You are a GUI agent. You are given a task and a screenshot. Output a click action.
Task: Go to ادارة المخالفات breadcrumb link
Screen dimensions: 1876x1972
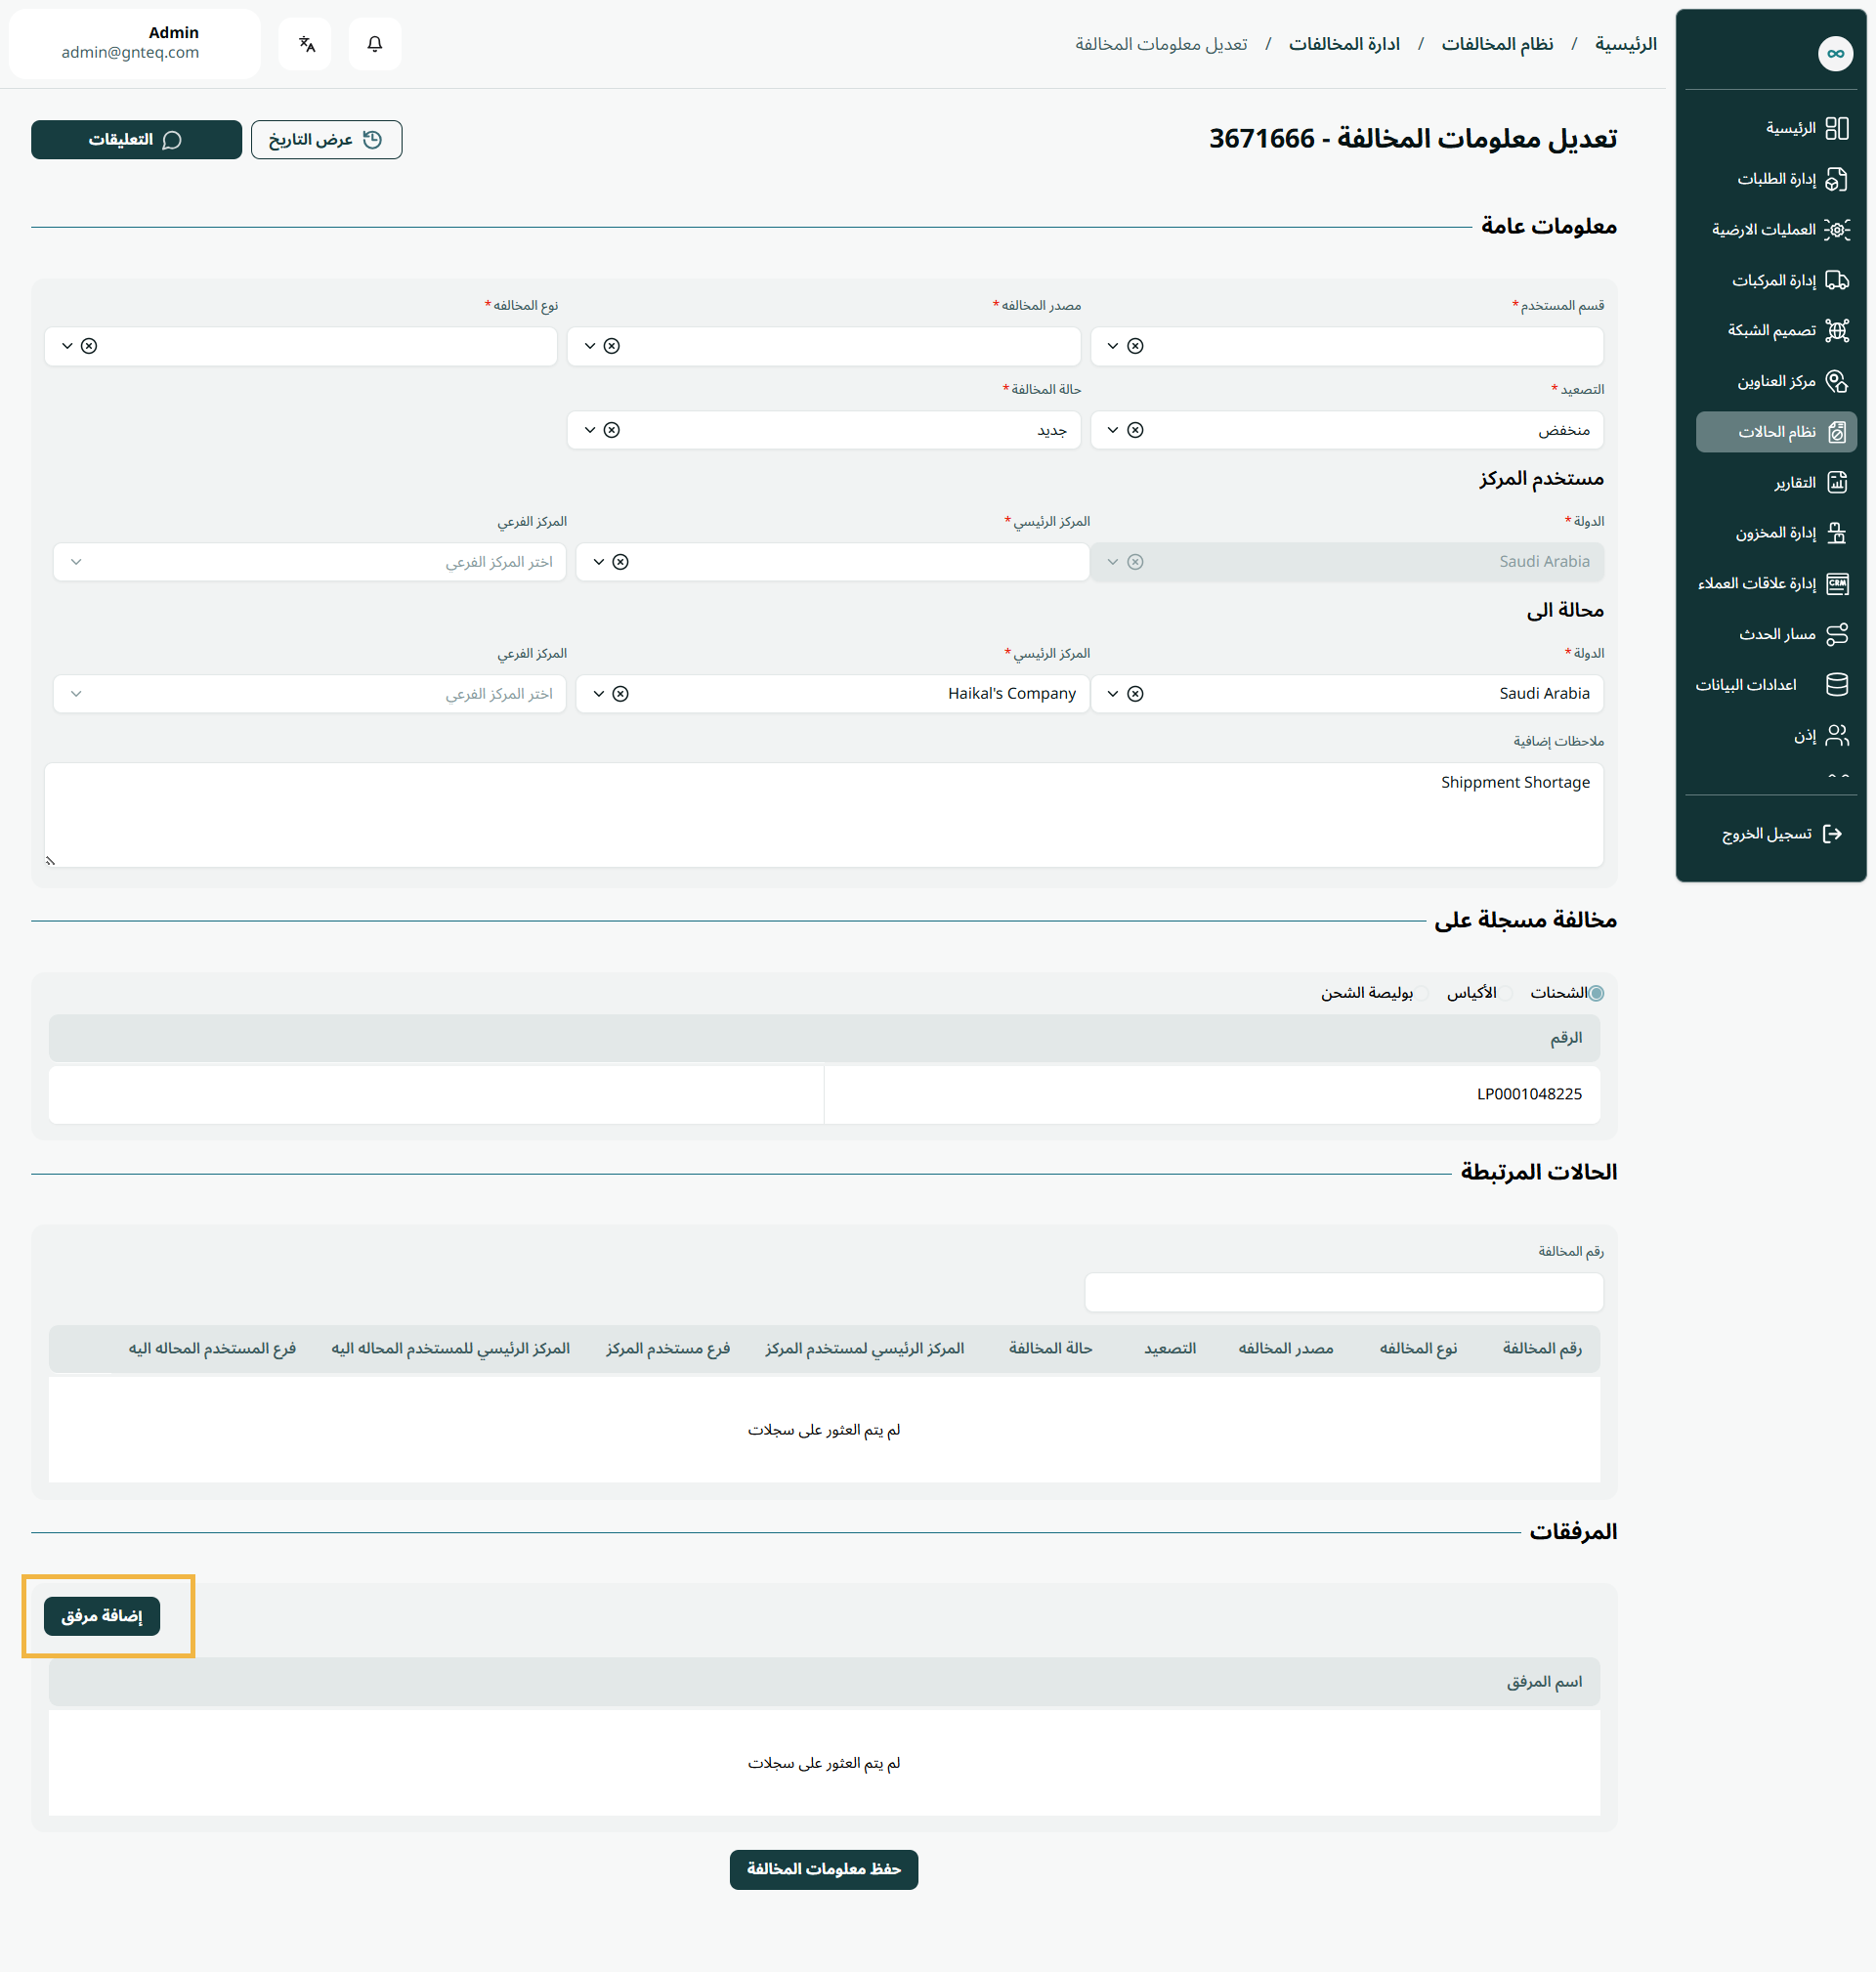coord(1344,44)
